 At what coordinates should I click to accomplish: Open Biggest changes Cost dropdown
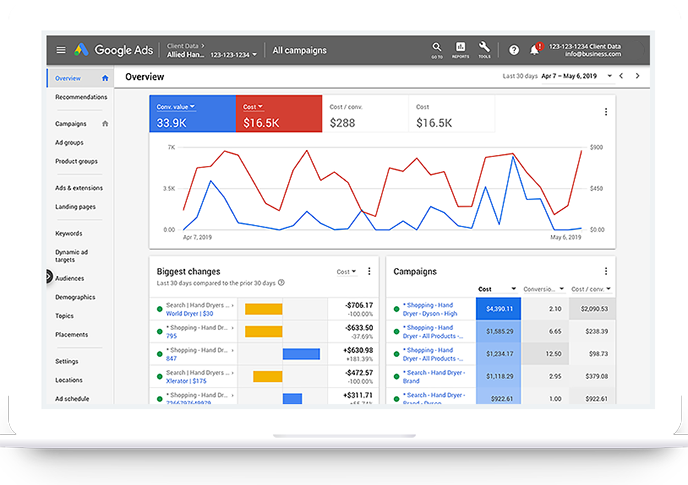click(x=346, y=272)
